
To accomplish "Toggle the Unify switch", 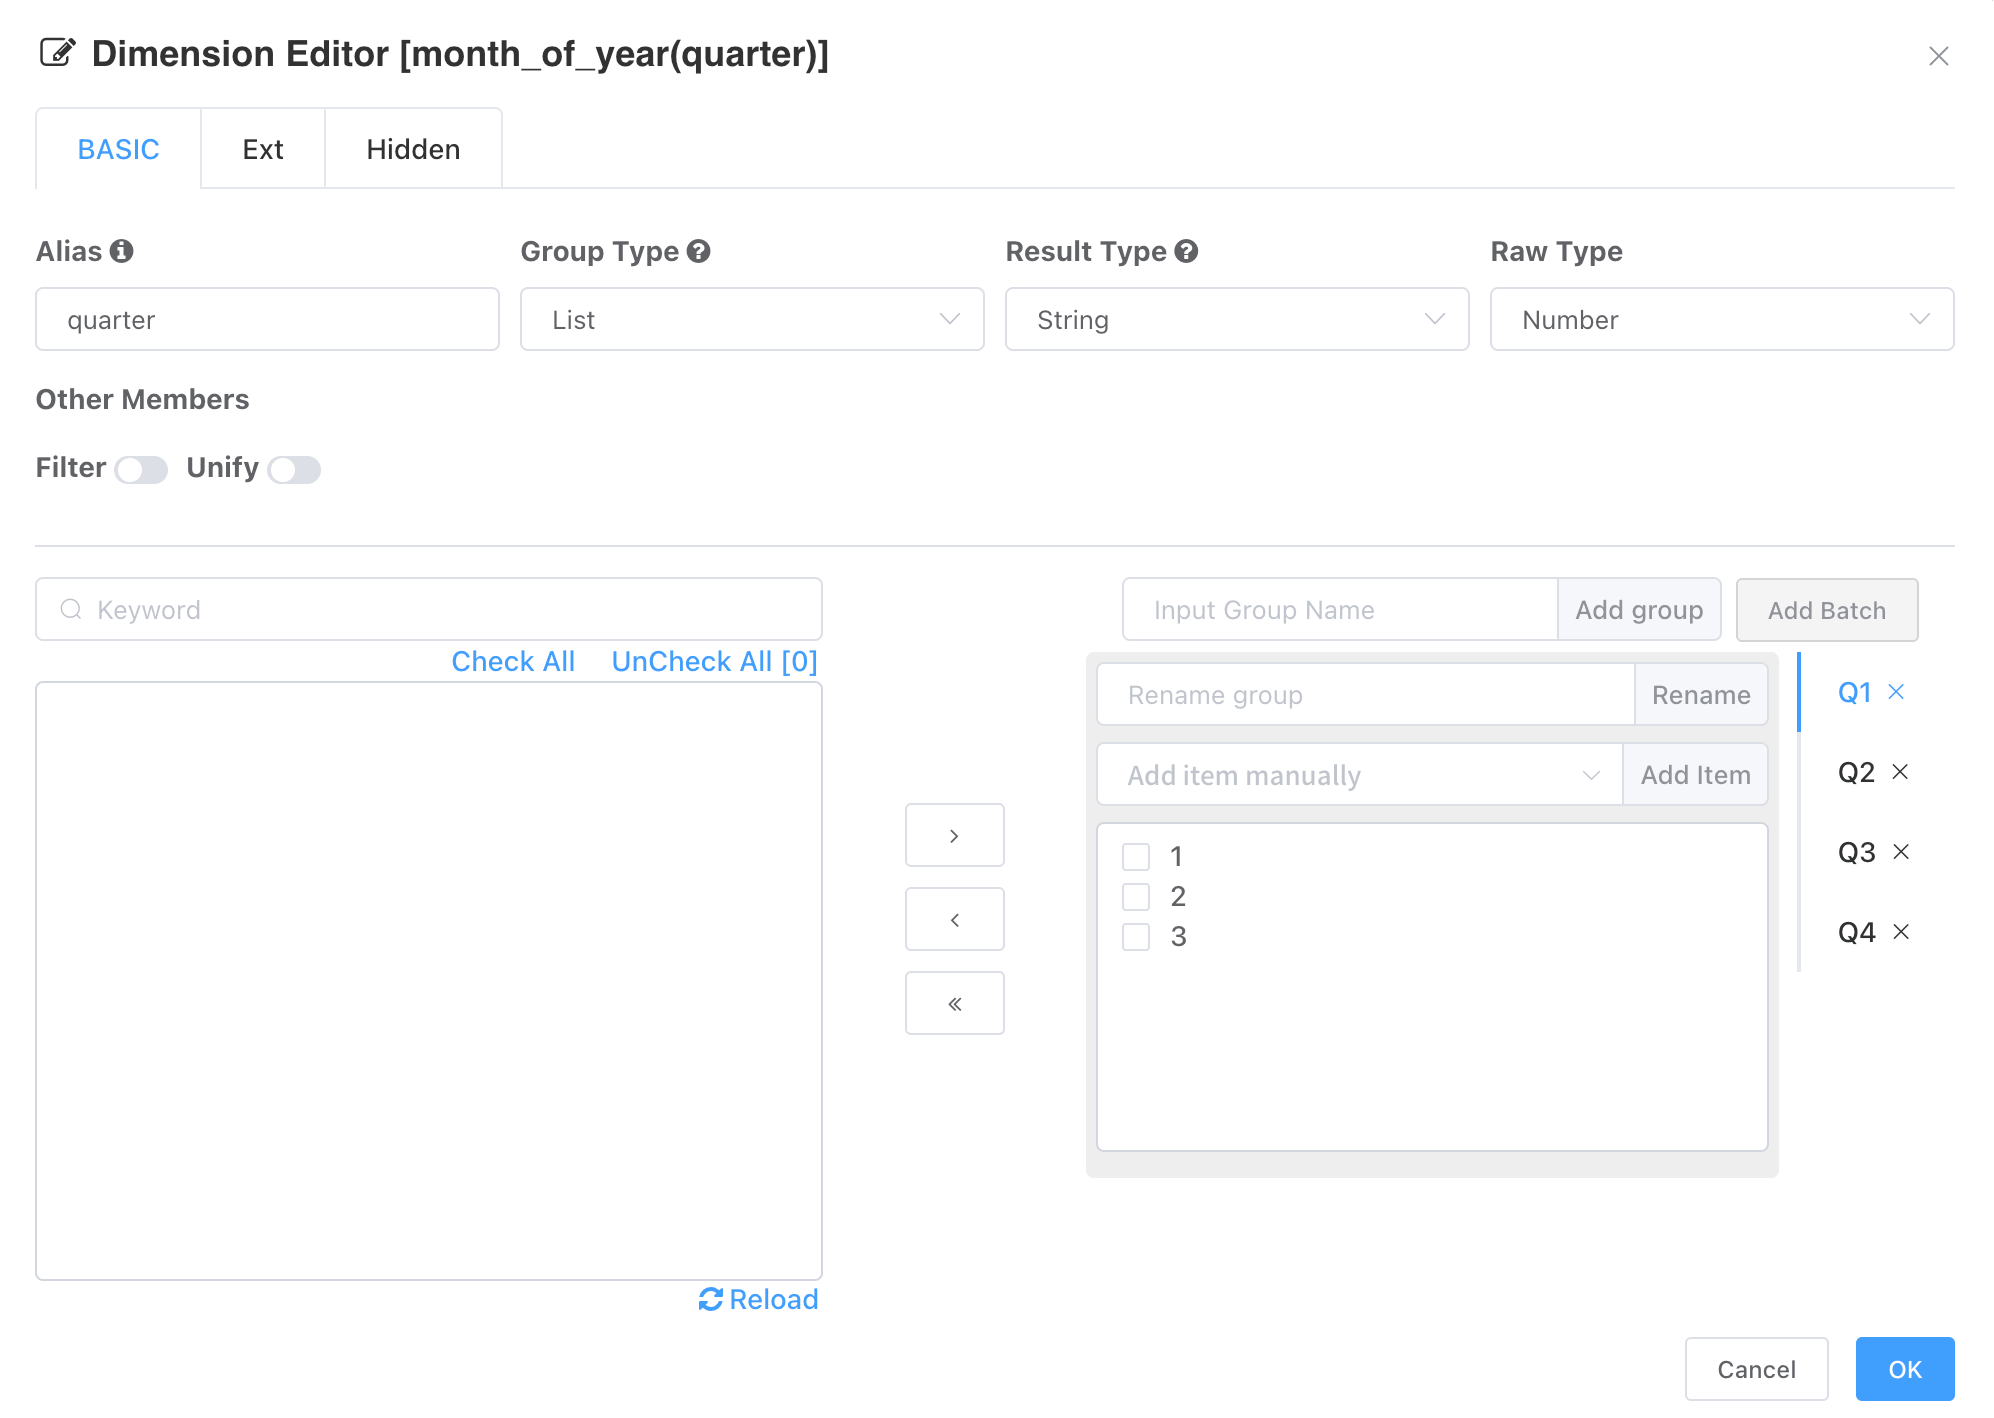I will click(x=294, y=470).
